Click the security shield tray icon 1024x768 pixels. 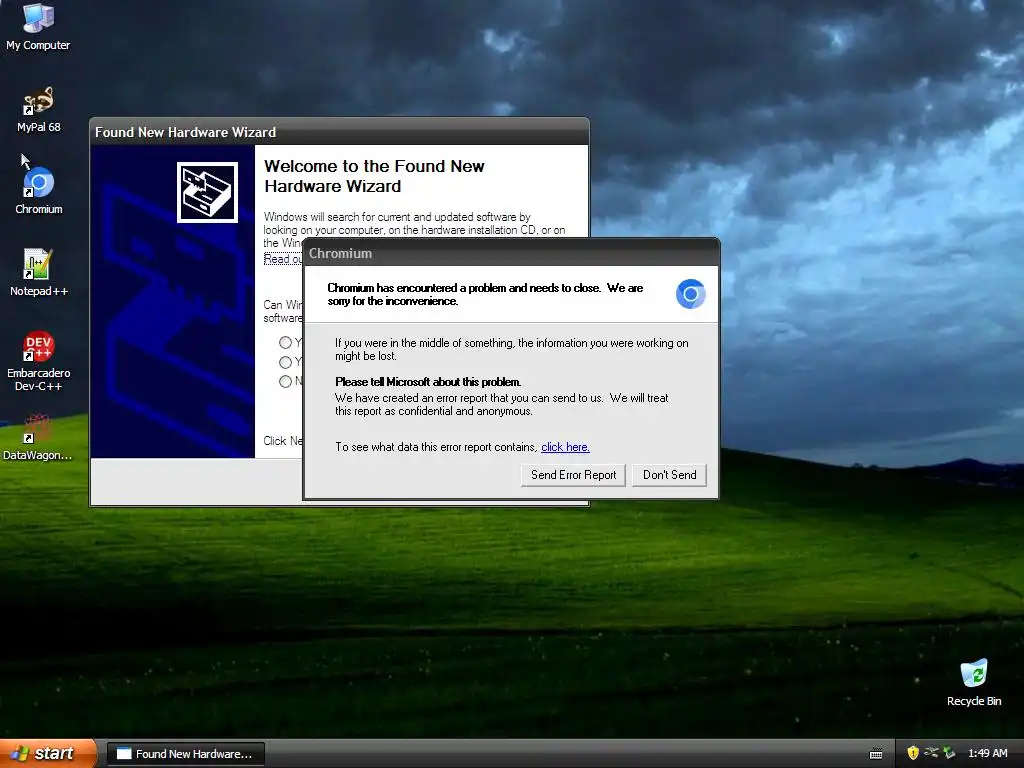tap(912, 753)
